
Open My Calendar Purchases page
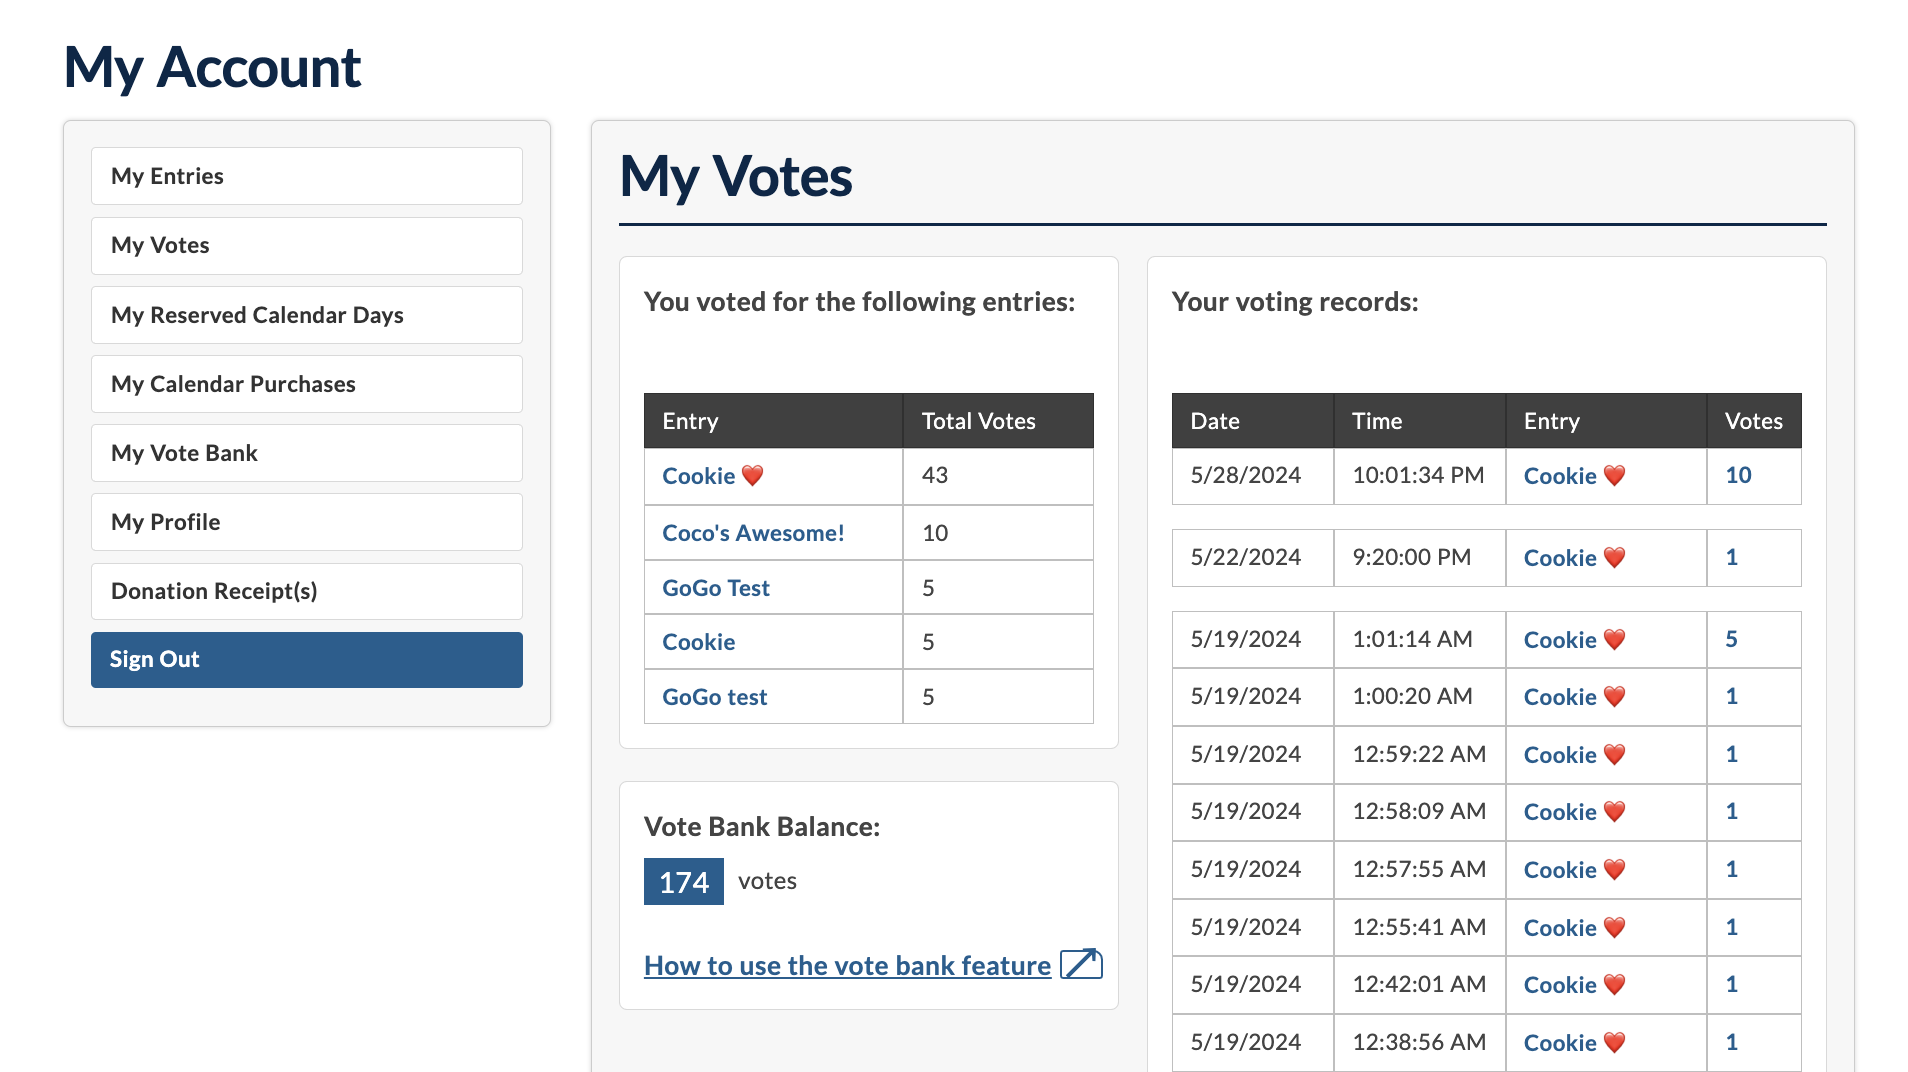coord(306,384)
